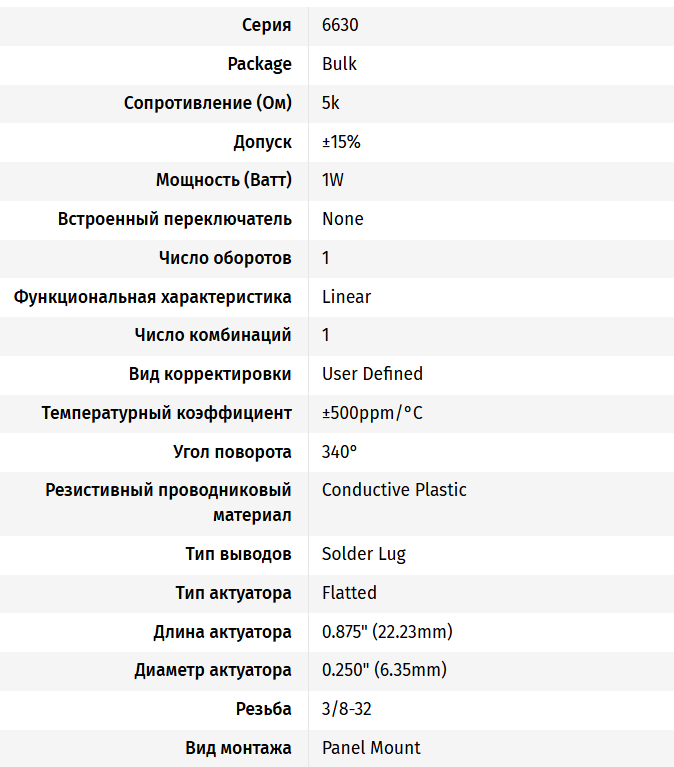Click the tolerance value ±15%

click(x=341, y=142)
